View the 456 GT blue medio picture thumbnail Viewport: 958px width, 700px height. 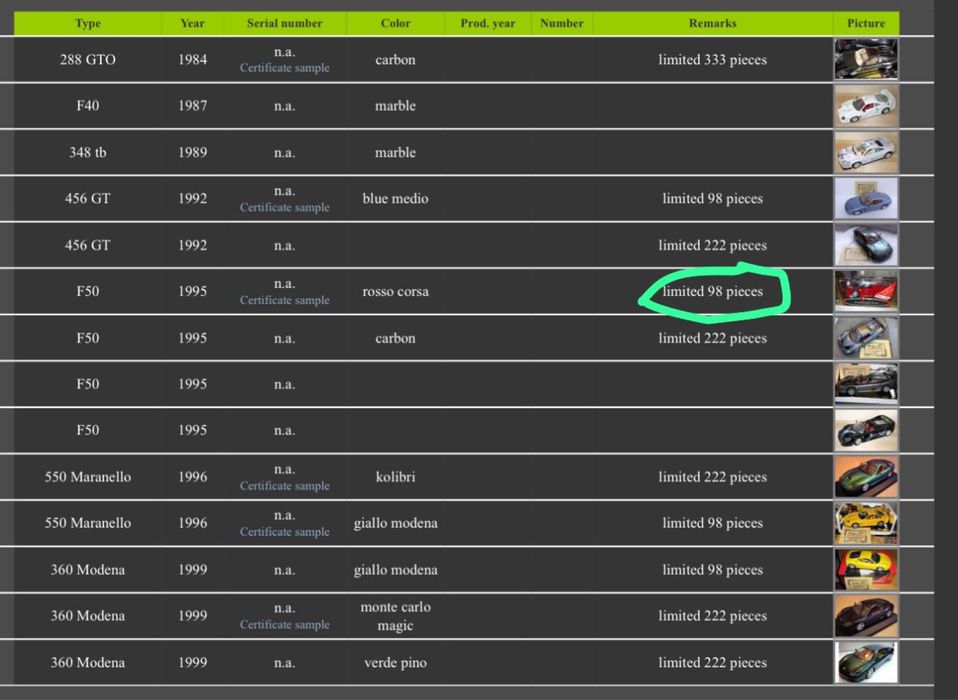point(866,199)
